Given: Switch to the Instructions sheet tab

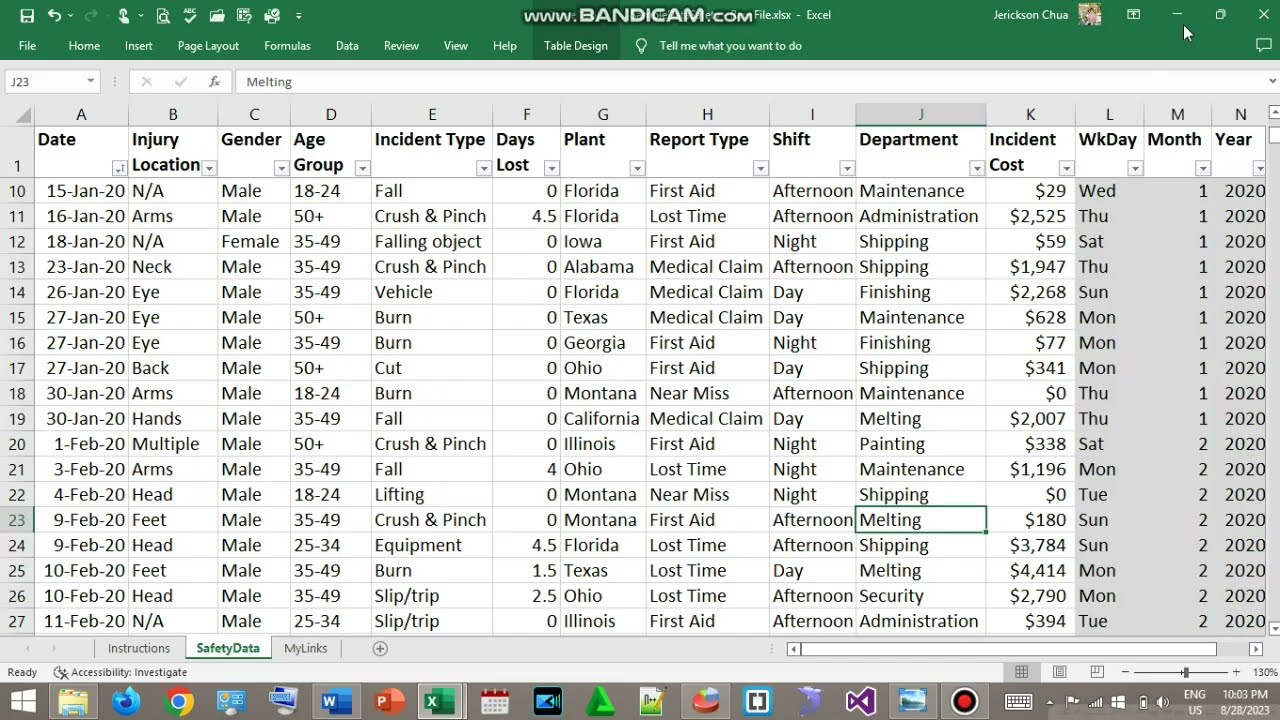Looking at the screenshot, I should (x=139, y=648).
